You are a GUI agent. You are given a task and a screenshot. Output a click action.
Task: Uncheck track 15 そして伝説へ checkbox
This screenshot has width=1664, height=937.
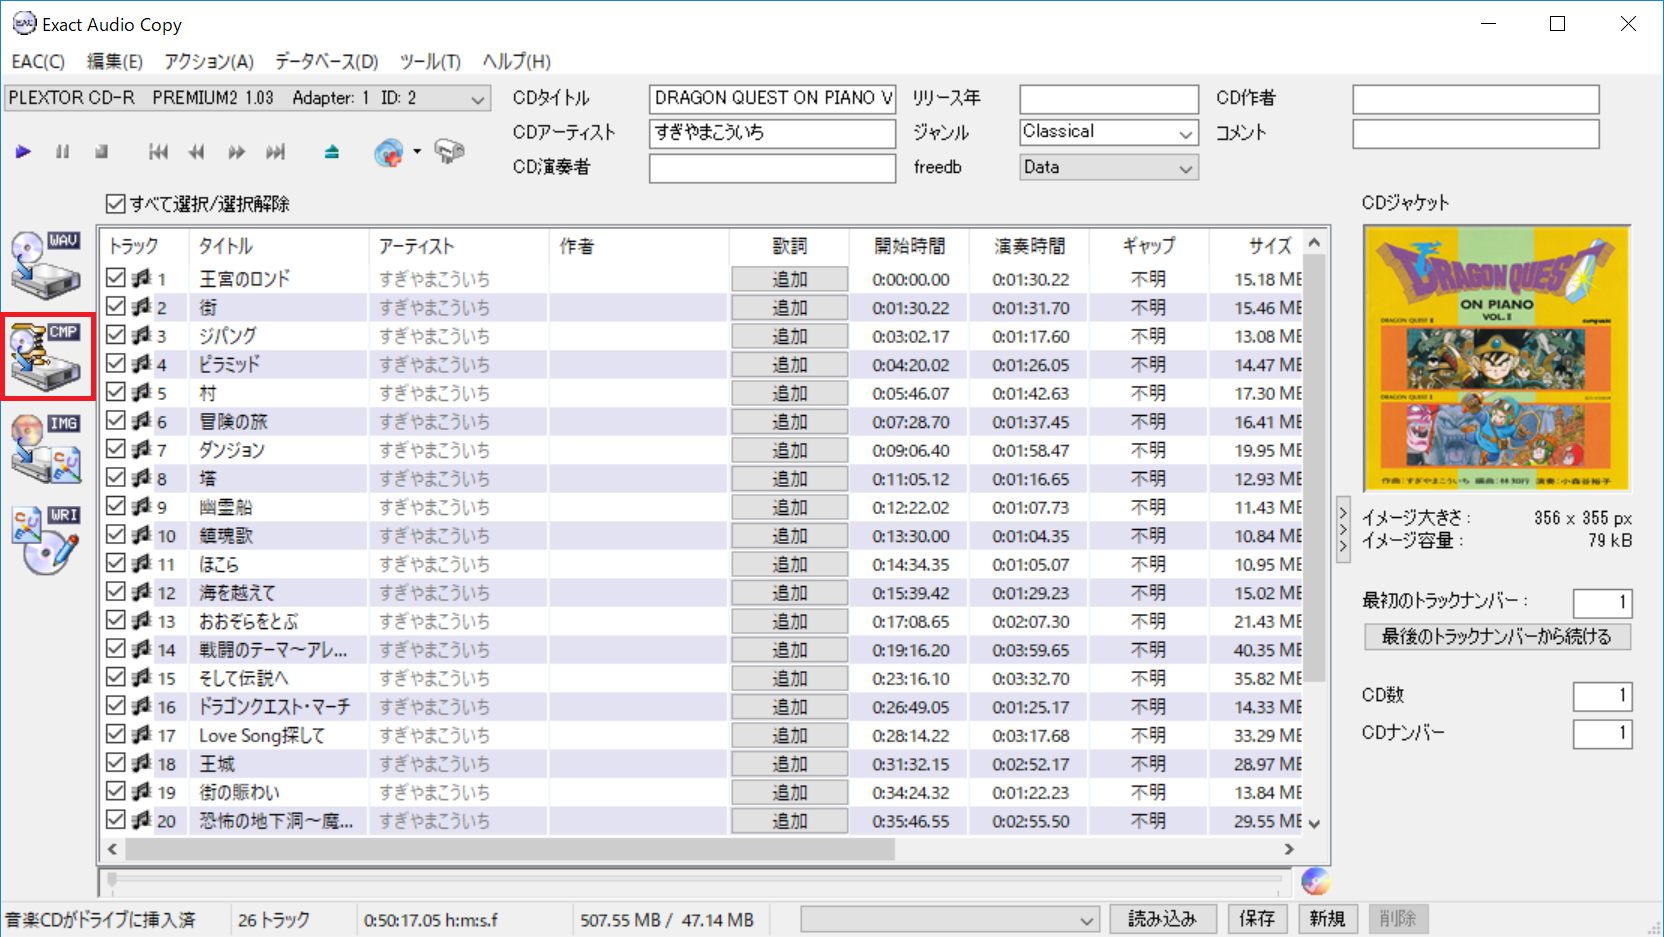[x=116, y=677]
